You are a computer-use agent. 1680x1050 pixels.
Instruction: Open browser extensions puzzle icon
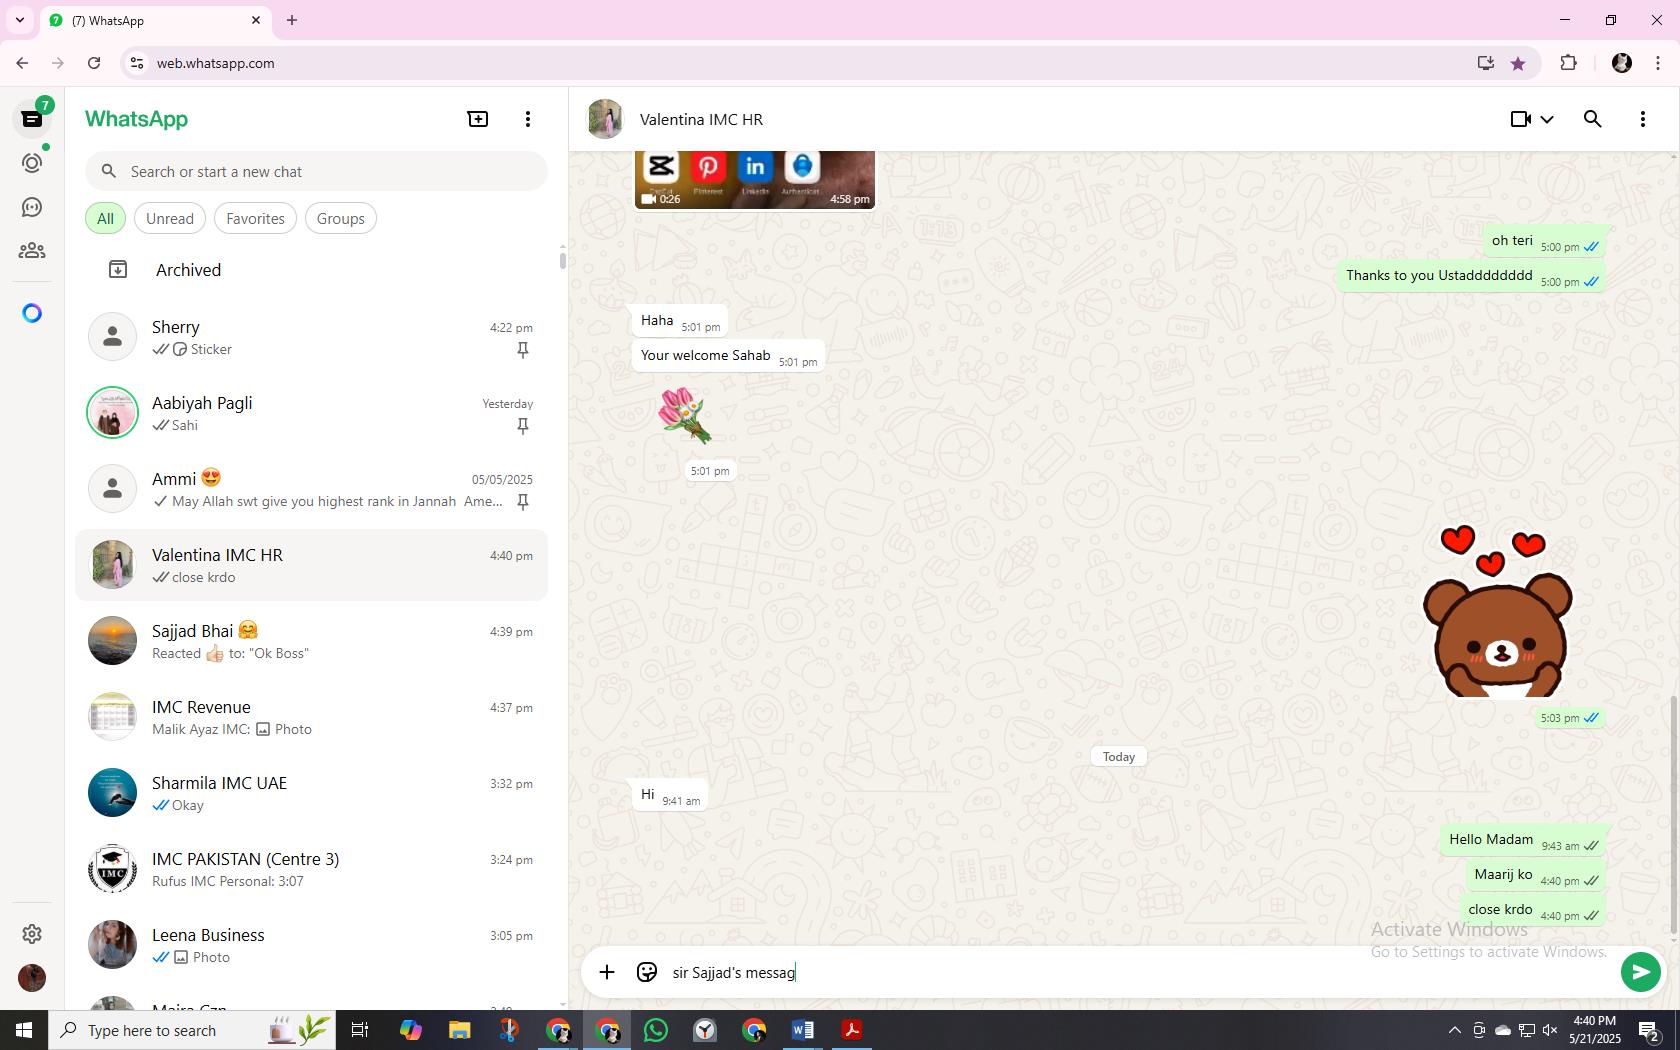1568,63
